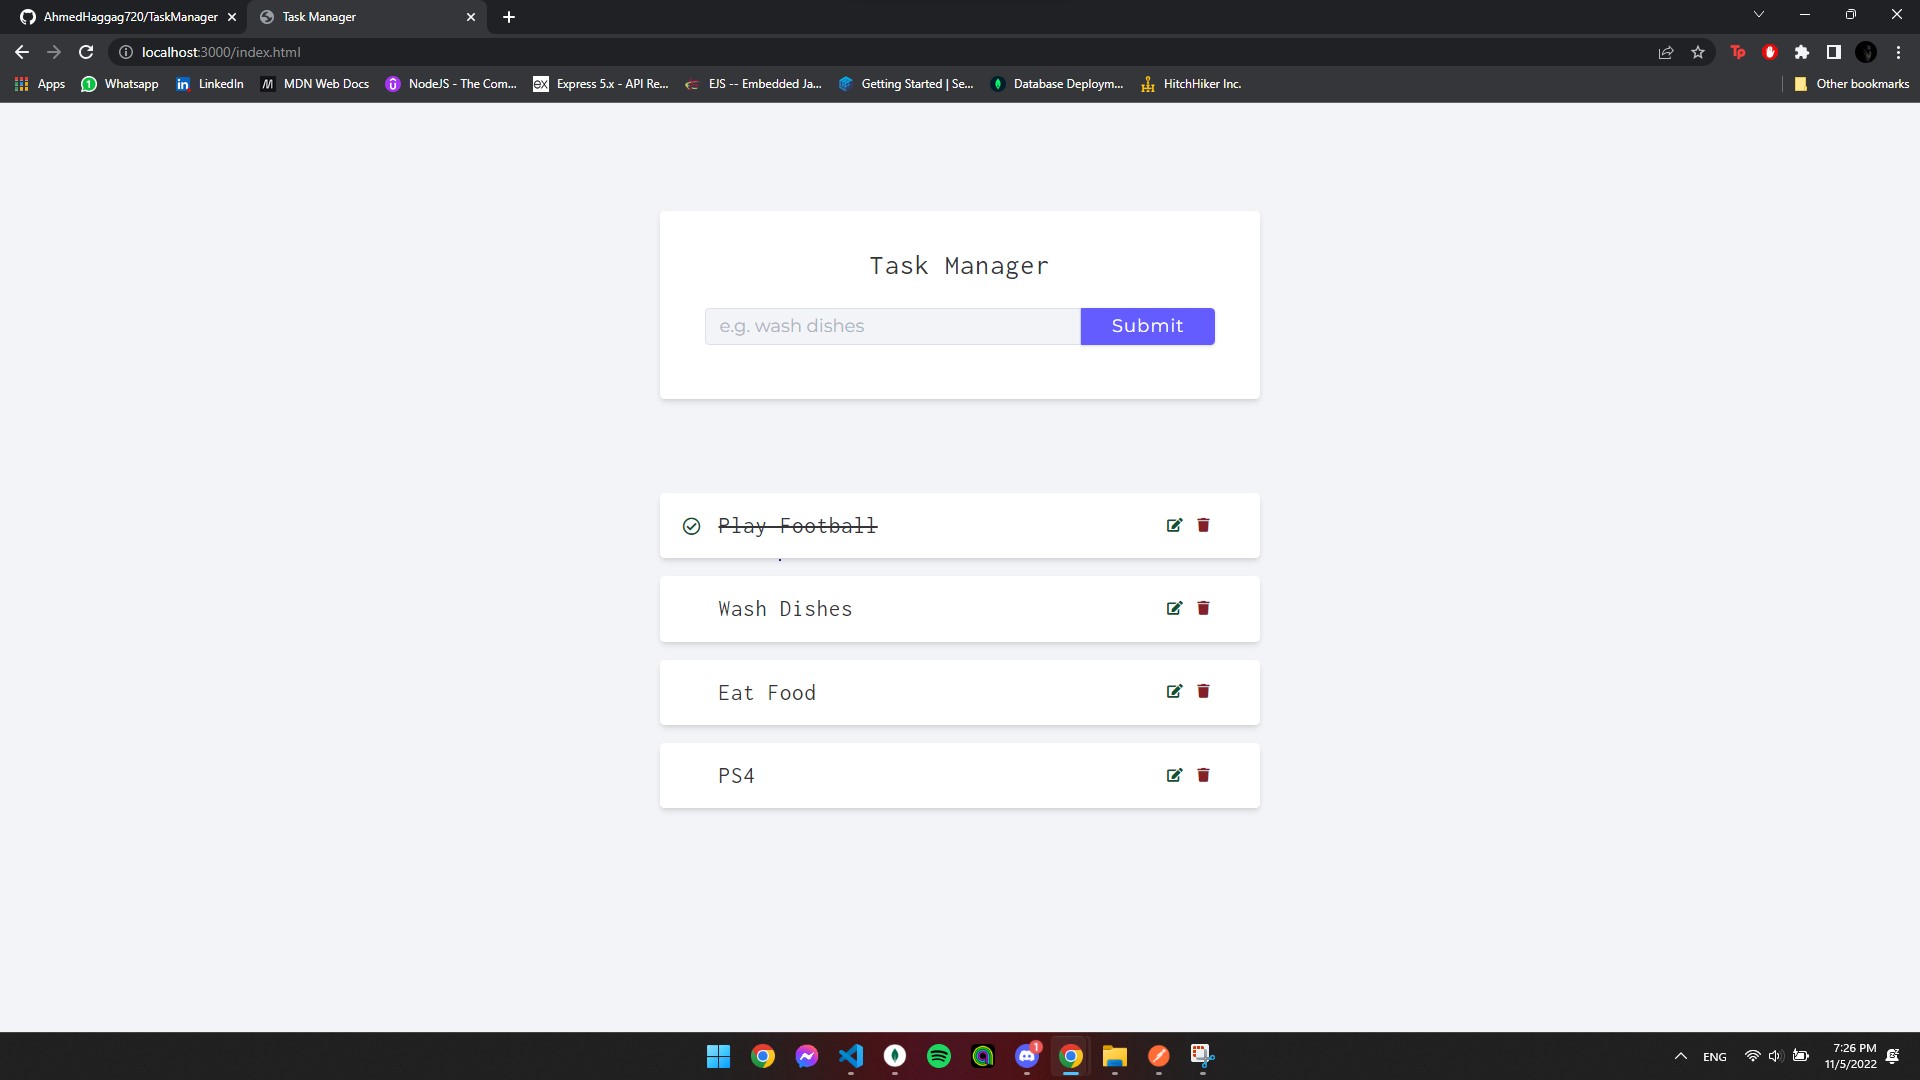This screenshot has height=1080, width=1920.
Task: Open Discord from the taskbar
Action: [1027, 1056]
